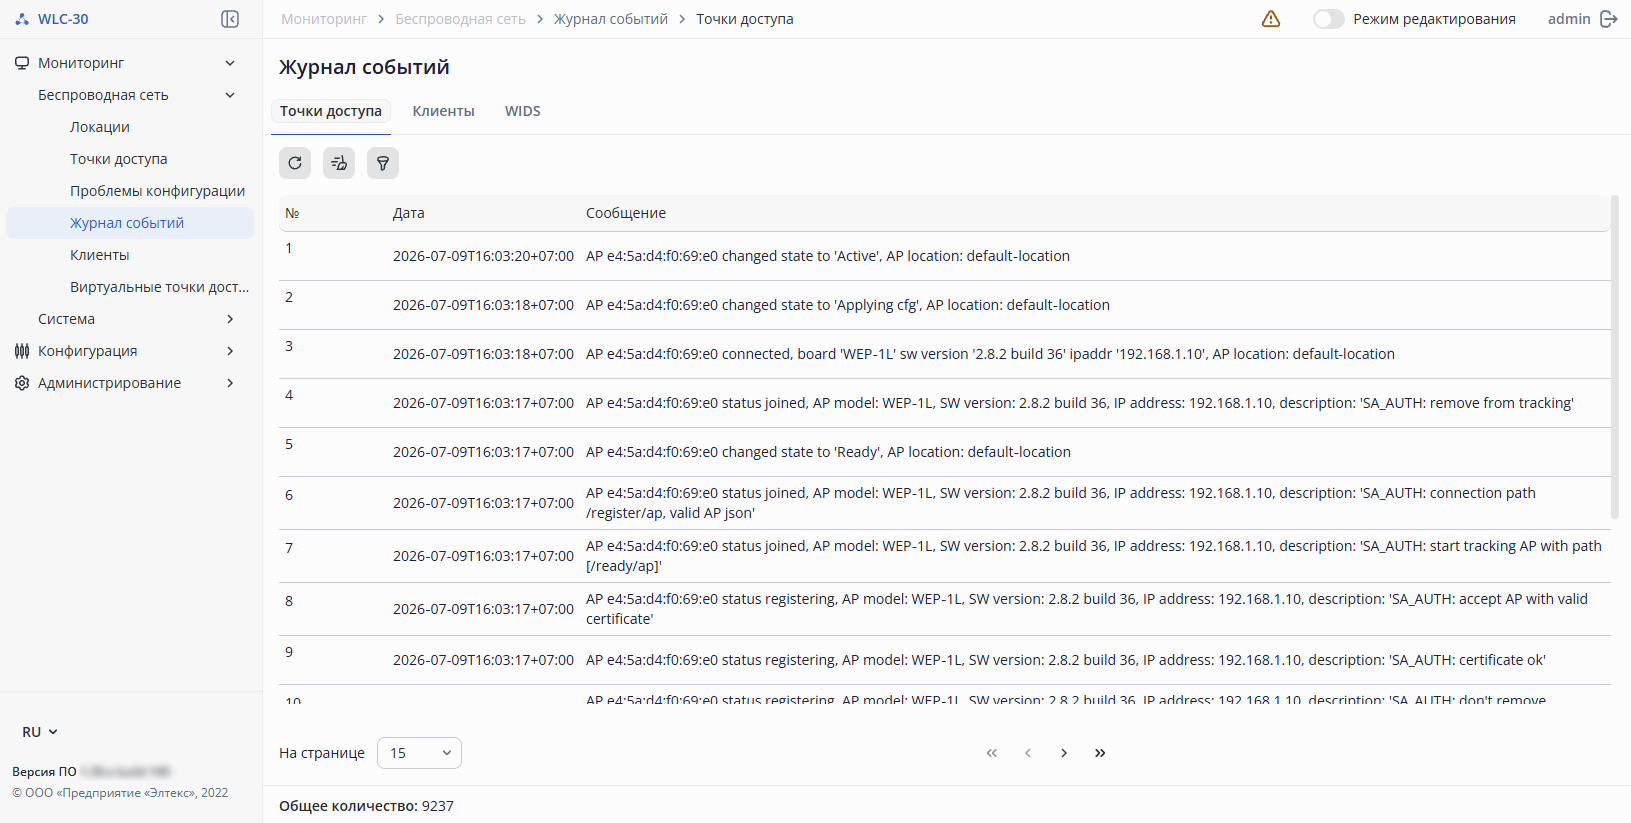Click the clear log toolbar icon
Viewport: 1631px width, 823px height.
click(339, 163)
